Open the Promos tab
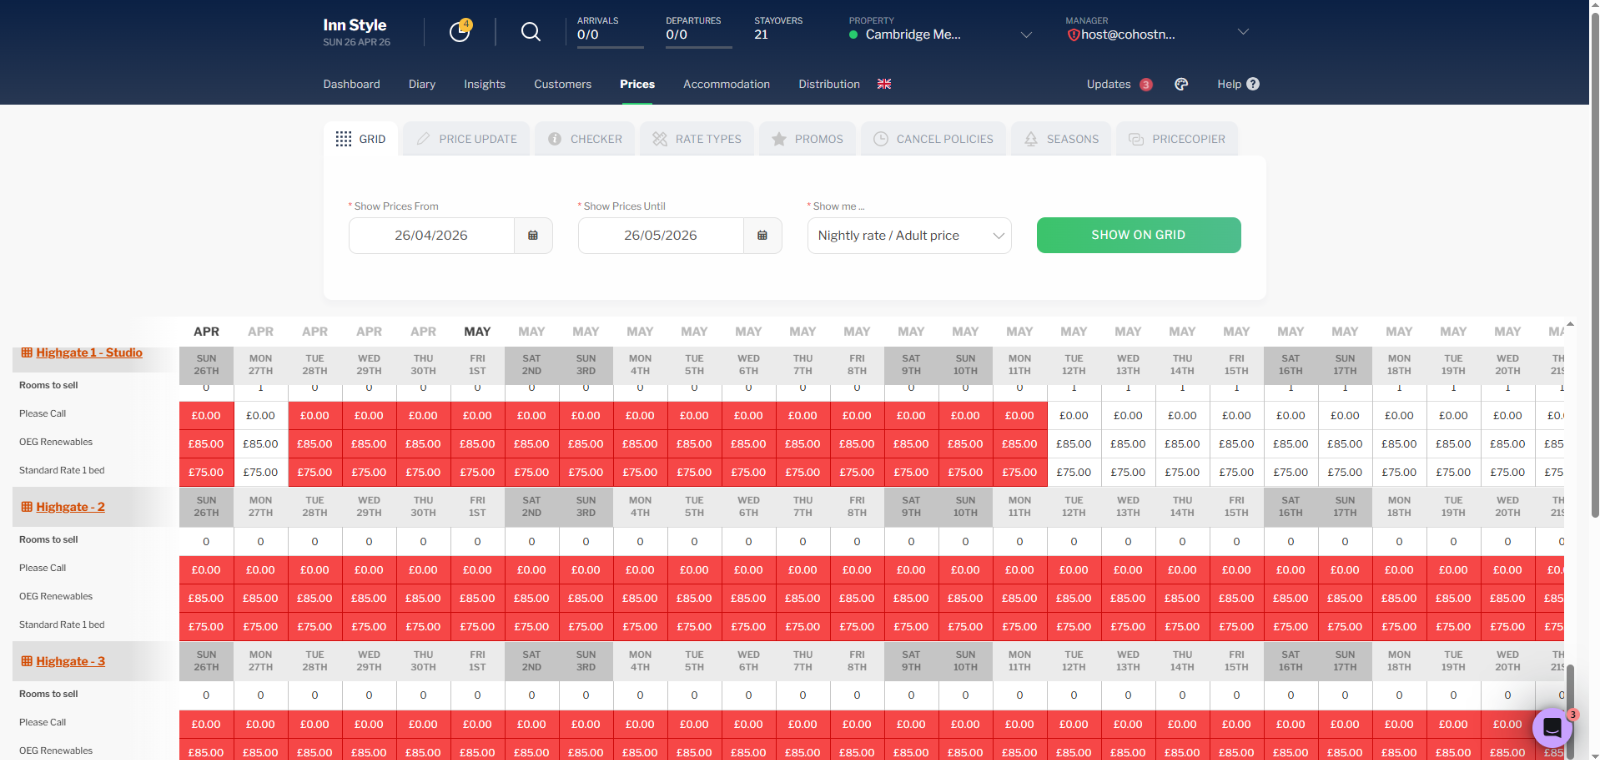This screenshot has width=1600, height=760. [807, 139]
